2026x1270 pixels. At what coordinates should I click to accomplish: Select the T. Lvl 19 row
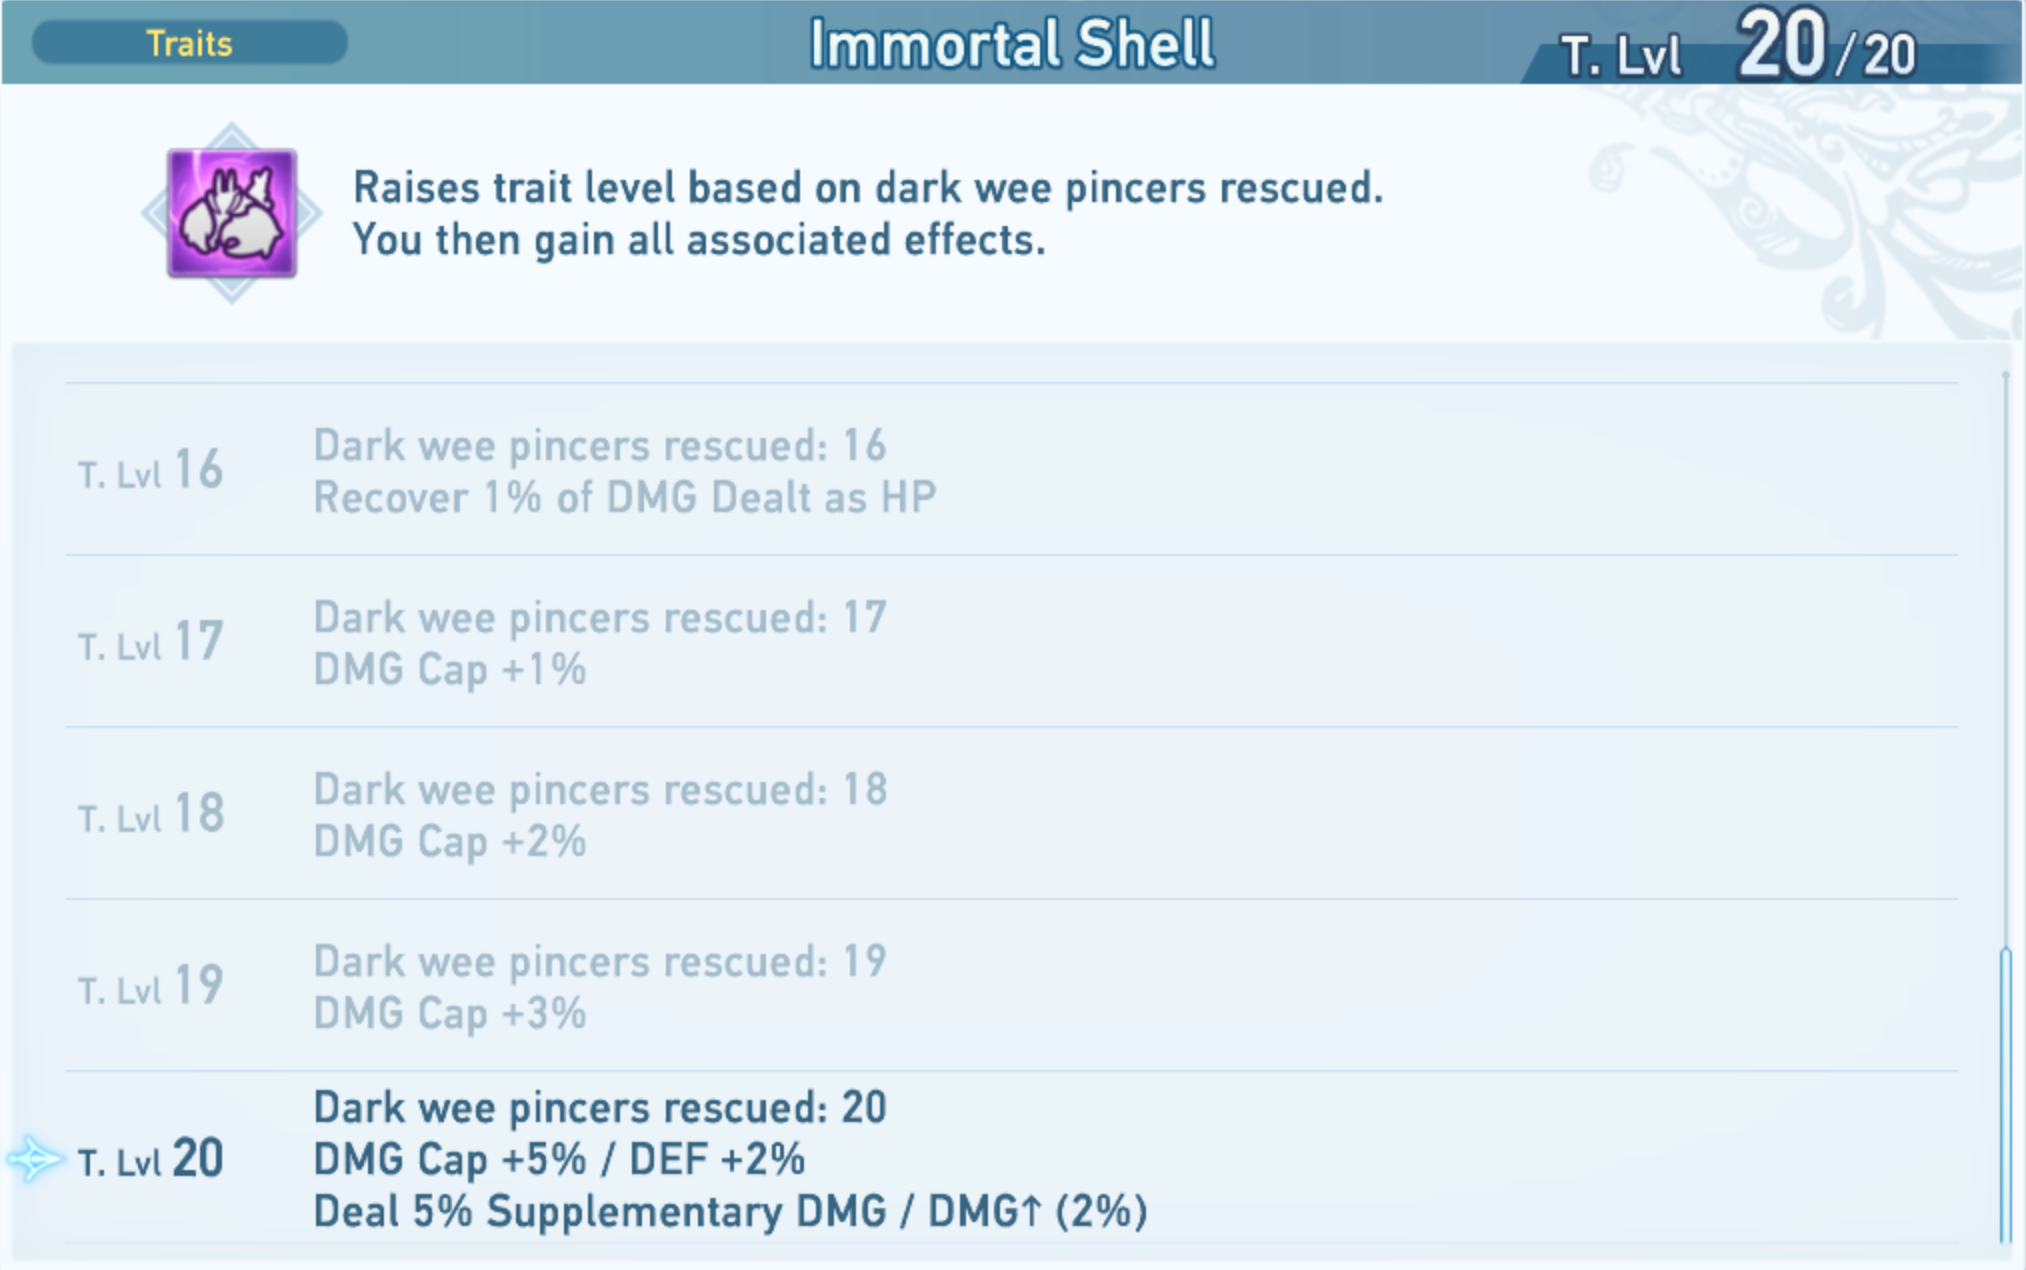point(1011,986)
